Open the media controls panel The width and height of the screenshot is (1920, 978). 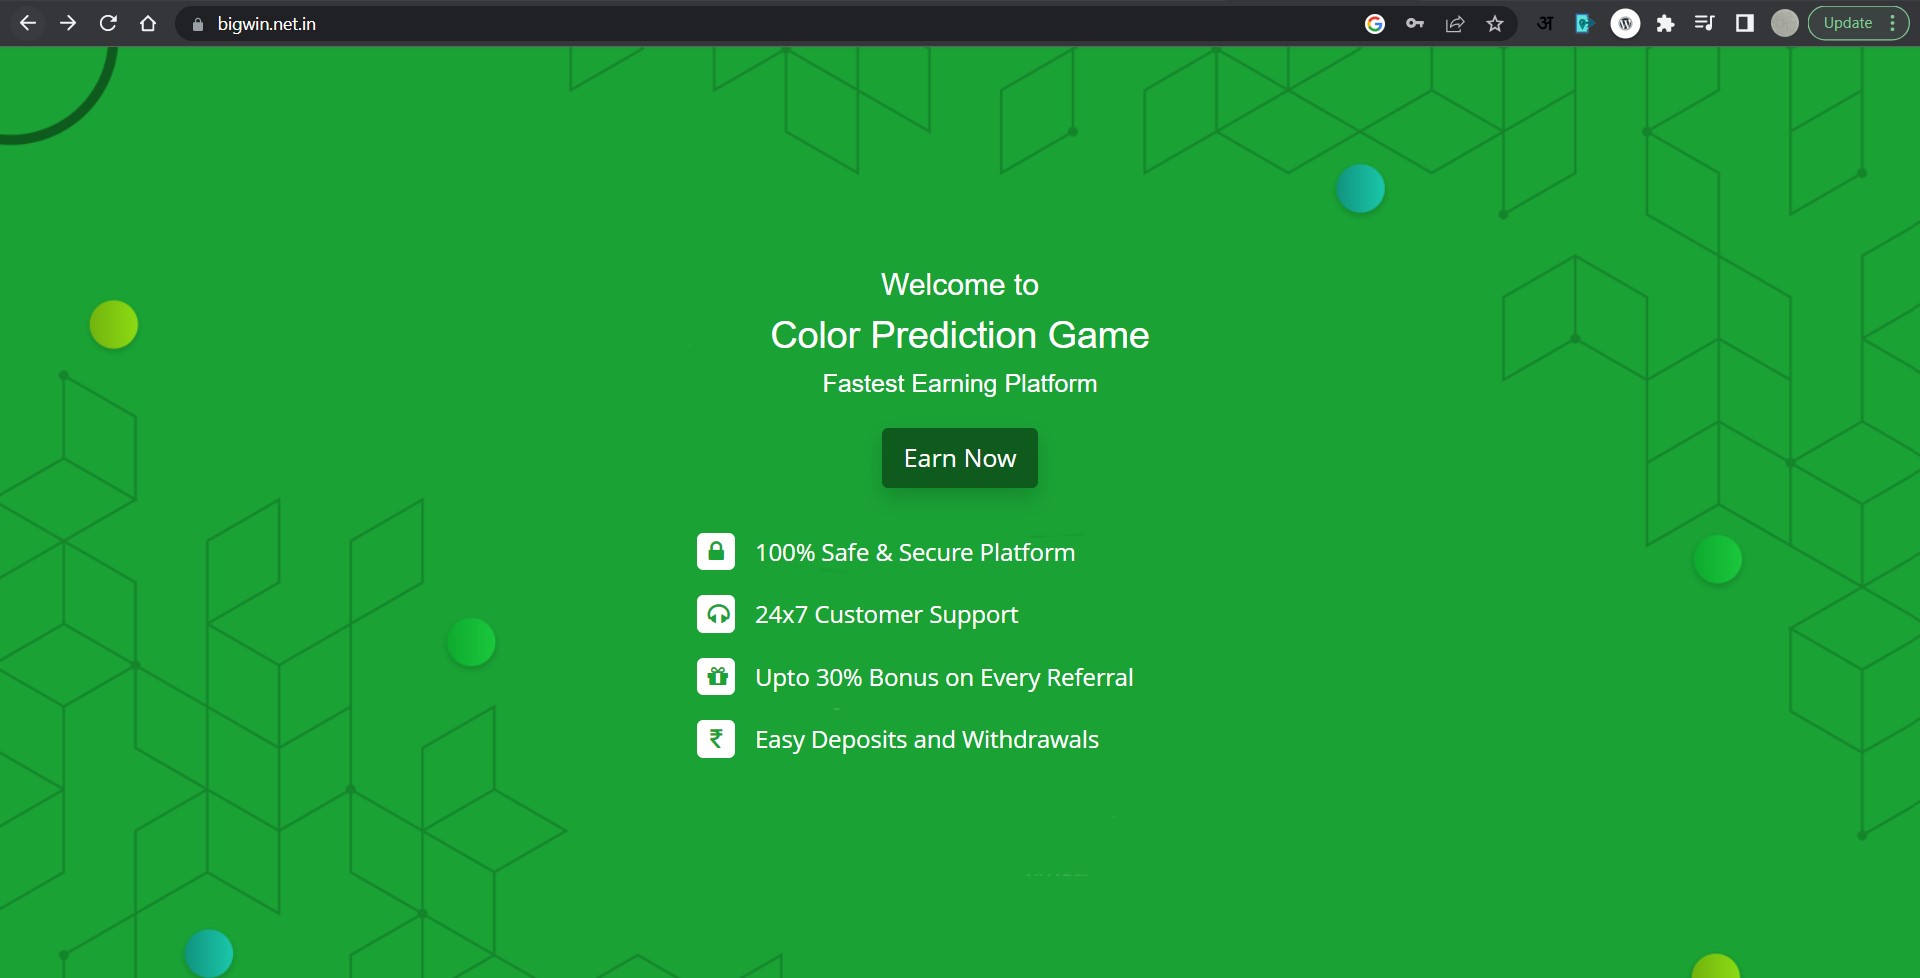tap(1705, 23)
